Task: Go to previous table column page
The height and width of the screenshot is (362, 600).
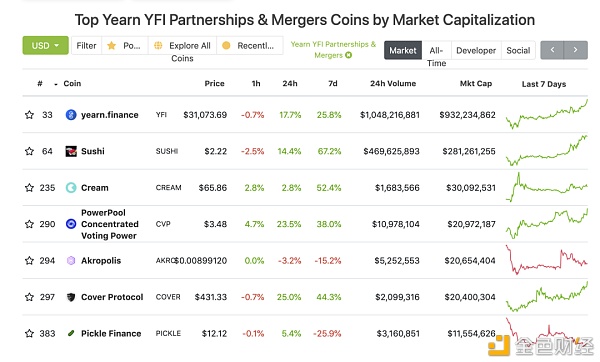Action: pos(552,50)
